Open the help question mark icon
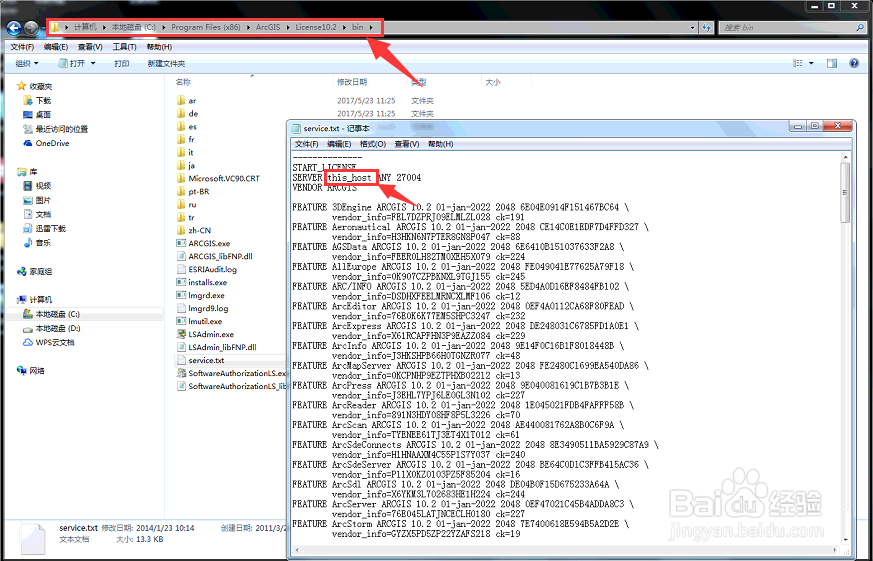The image size is (873, 561). click(854, 63)
